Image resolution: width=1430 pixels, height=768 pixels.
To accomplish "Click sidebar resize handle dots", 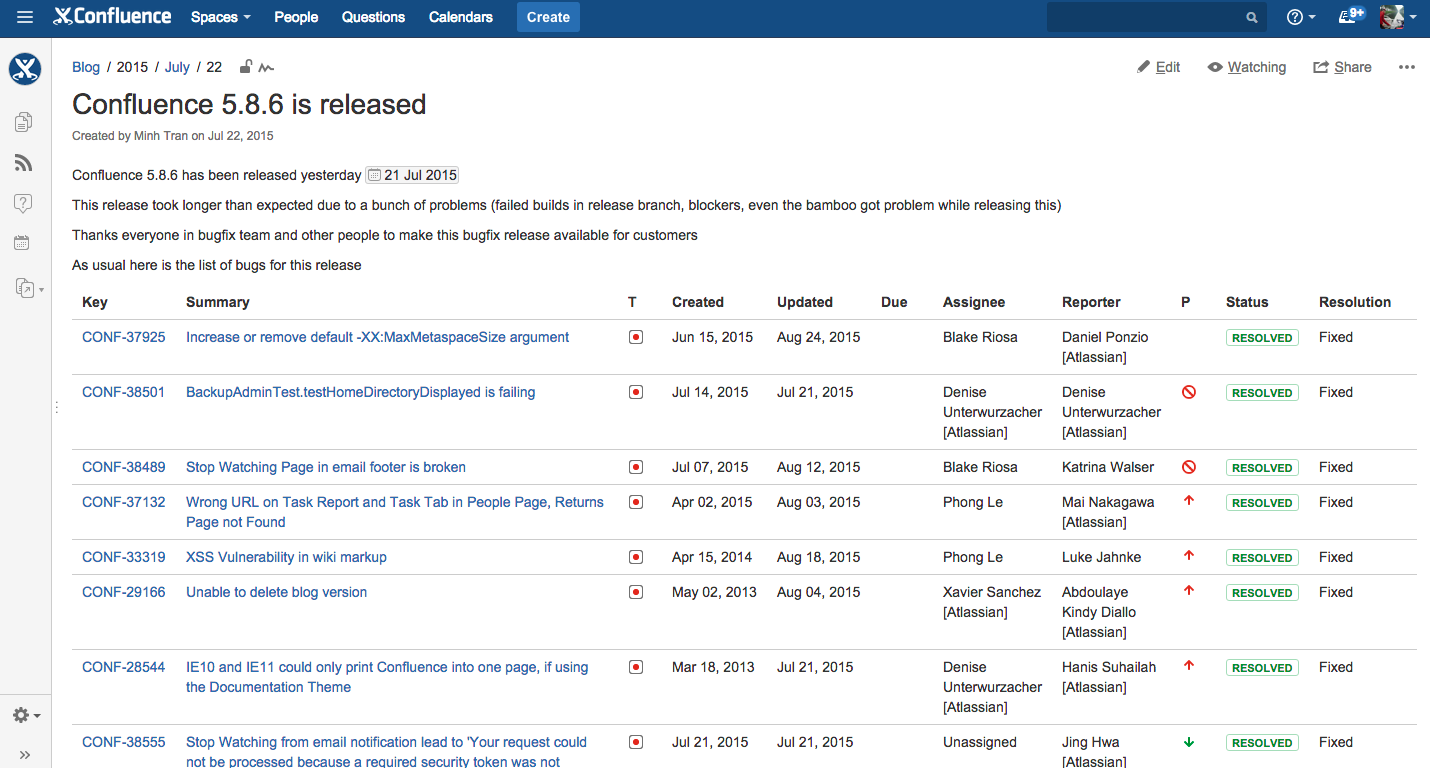I will (56, 408).
